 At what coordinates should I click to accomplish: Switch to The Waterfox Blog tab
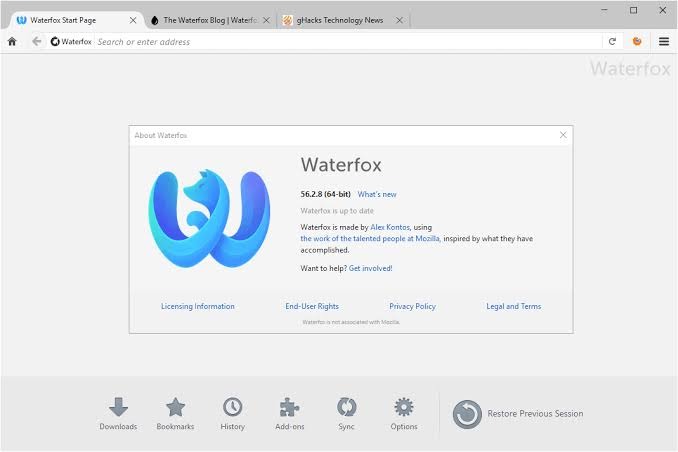[211, 20]
